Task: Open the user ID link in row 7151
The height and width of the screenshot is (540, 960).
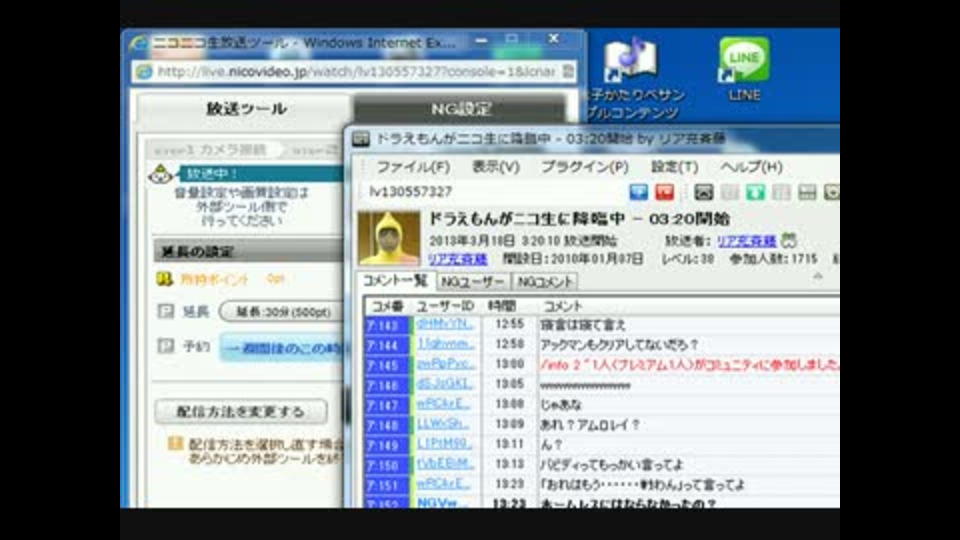Action: (444, 484)
